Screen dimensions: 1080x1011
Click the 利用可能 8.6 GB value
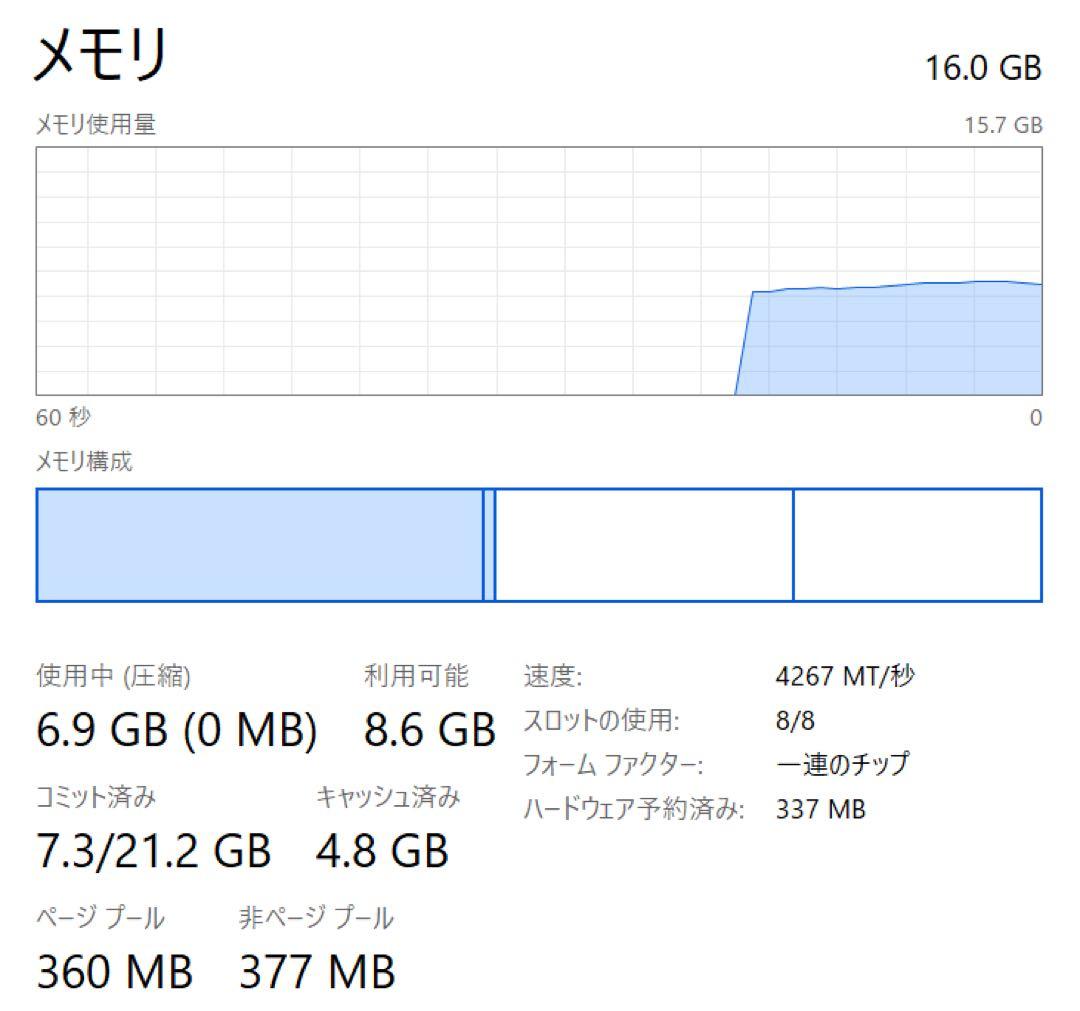coord(430,730)
